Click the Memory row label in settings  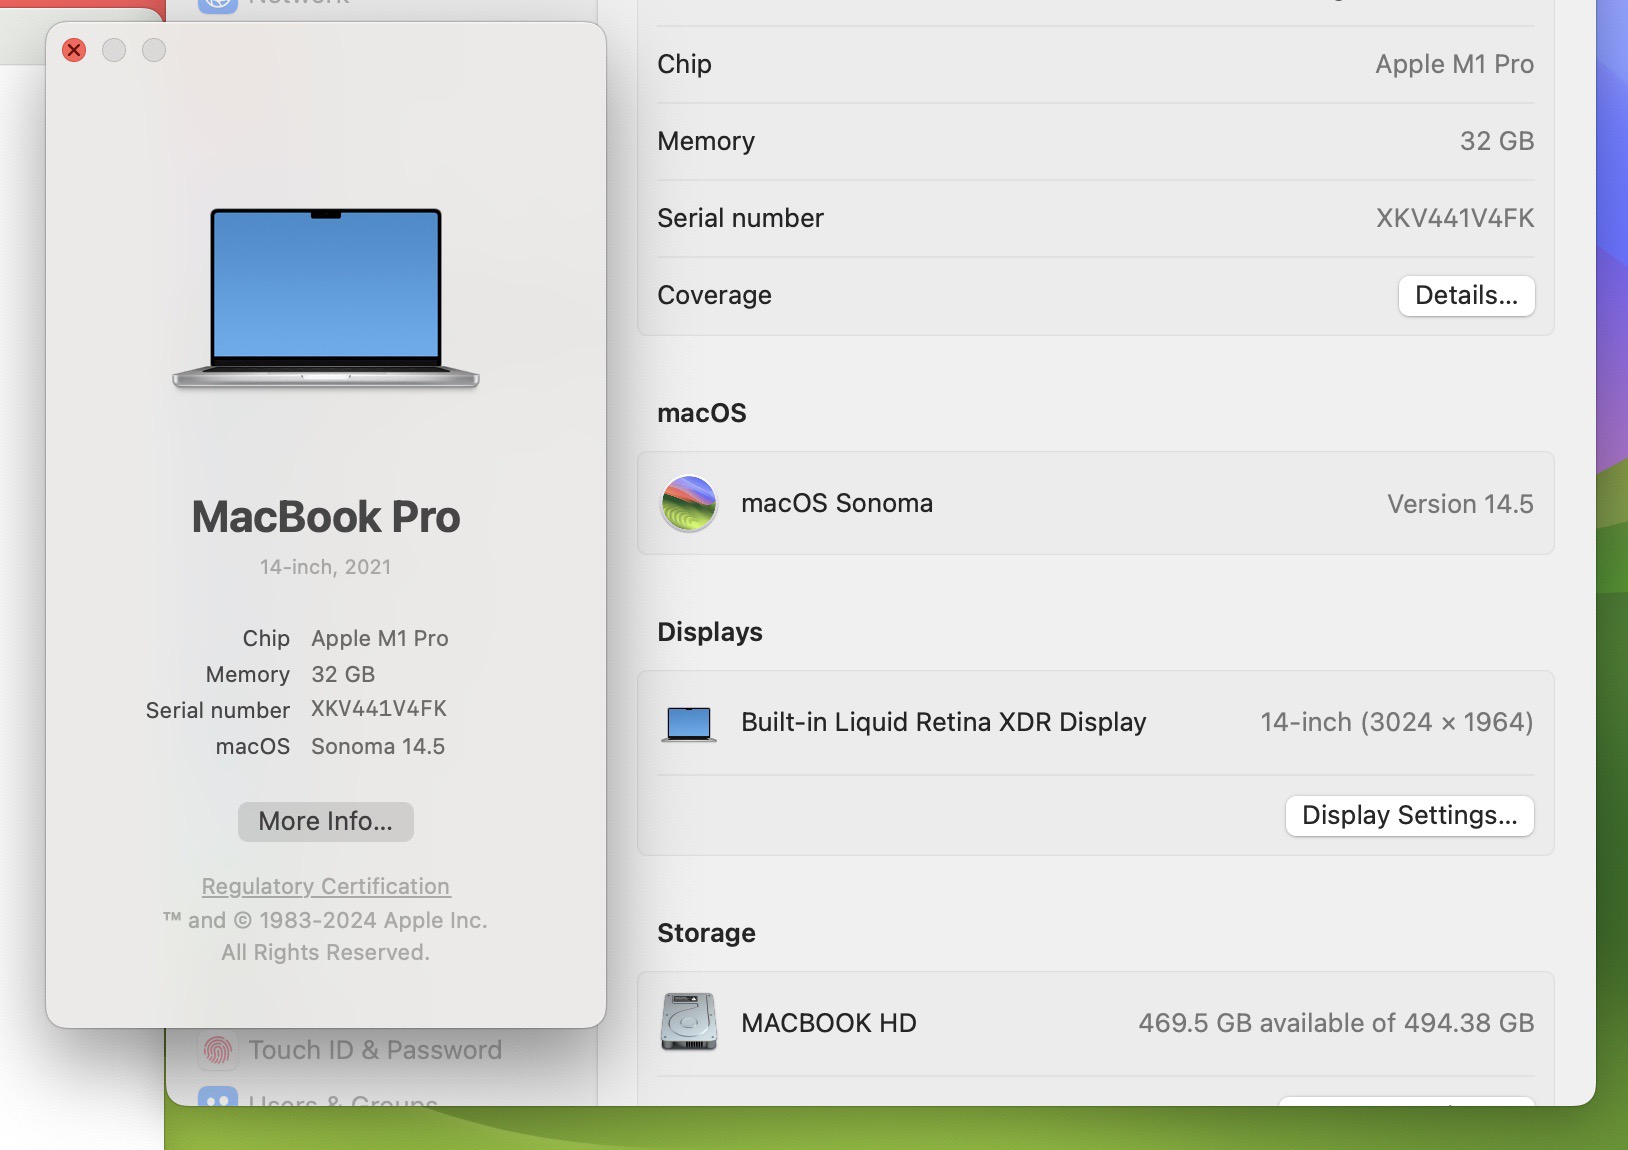coord(706,141)
